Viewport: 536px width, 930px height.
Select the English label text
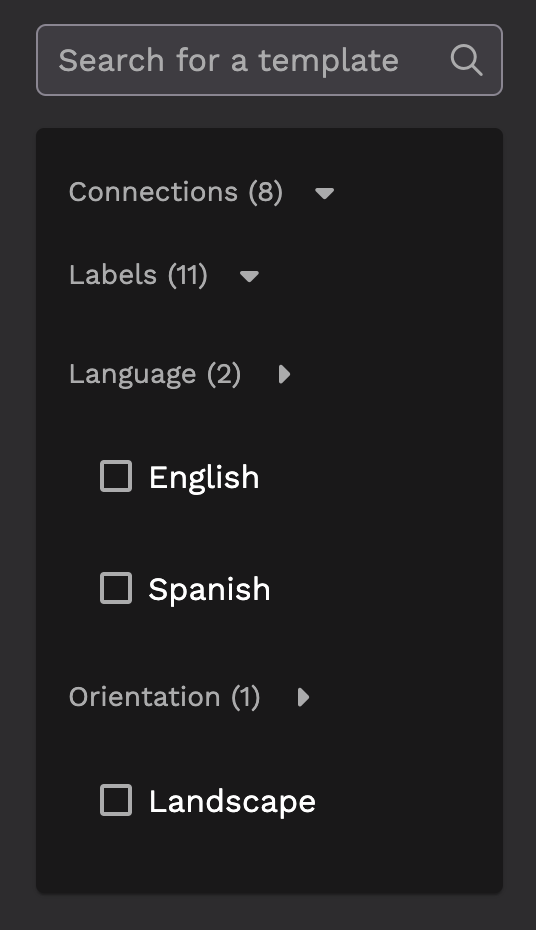pyautogui.click(x=204, y=477)
